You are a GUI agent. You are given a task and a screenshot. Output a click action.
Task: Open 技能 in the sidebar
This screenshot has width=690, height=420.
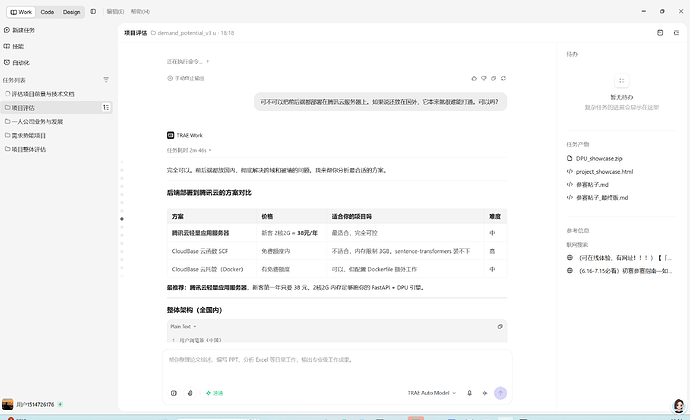click(x=14, y=46)
